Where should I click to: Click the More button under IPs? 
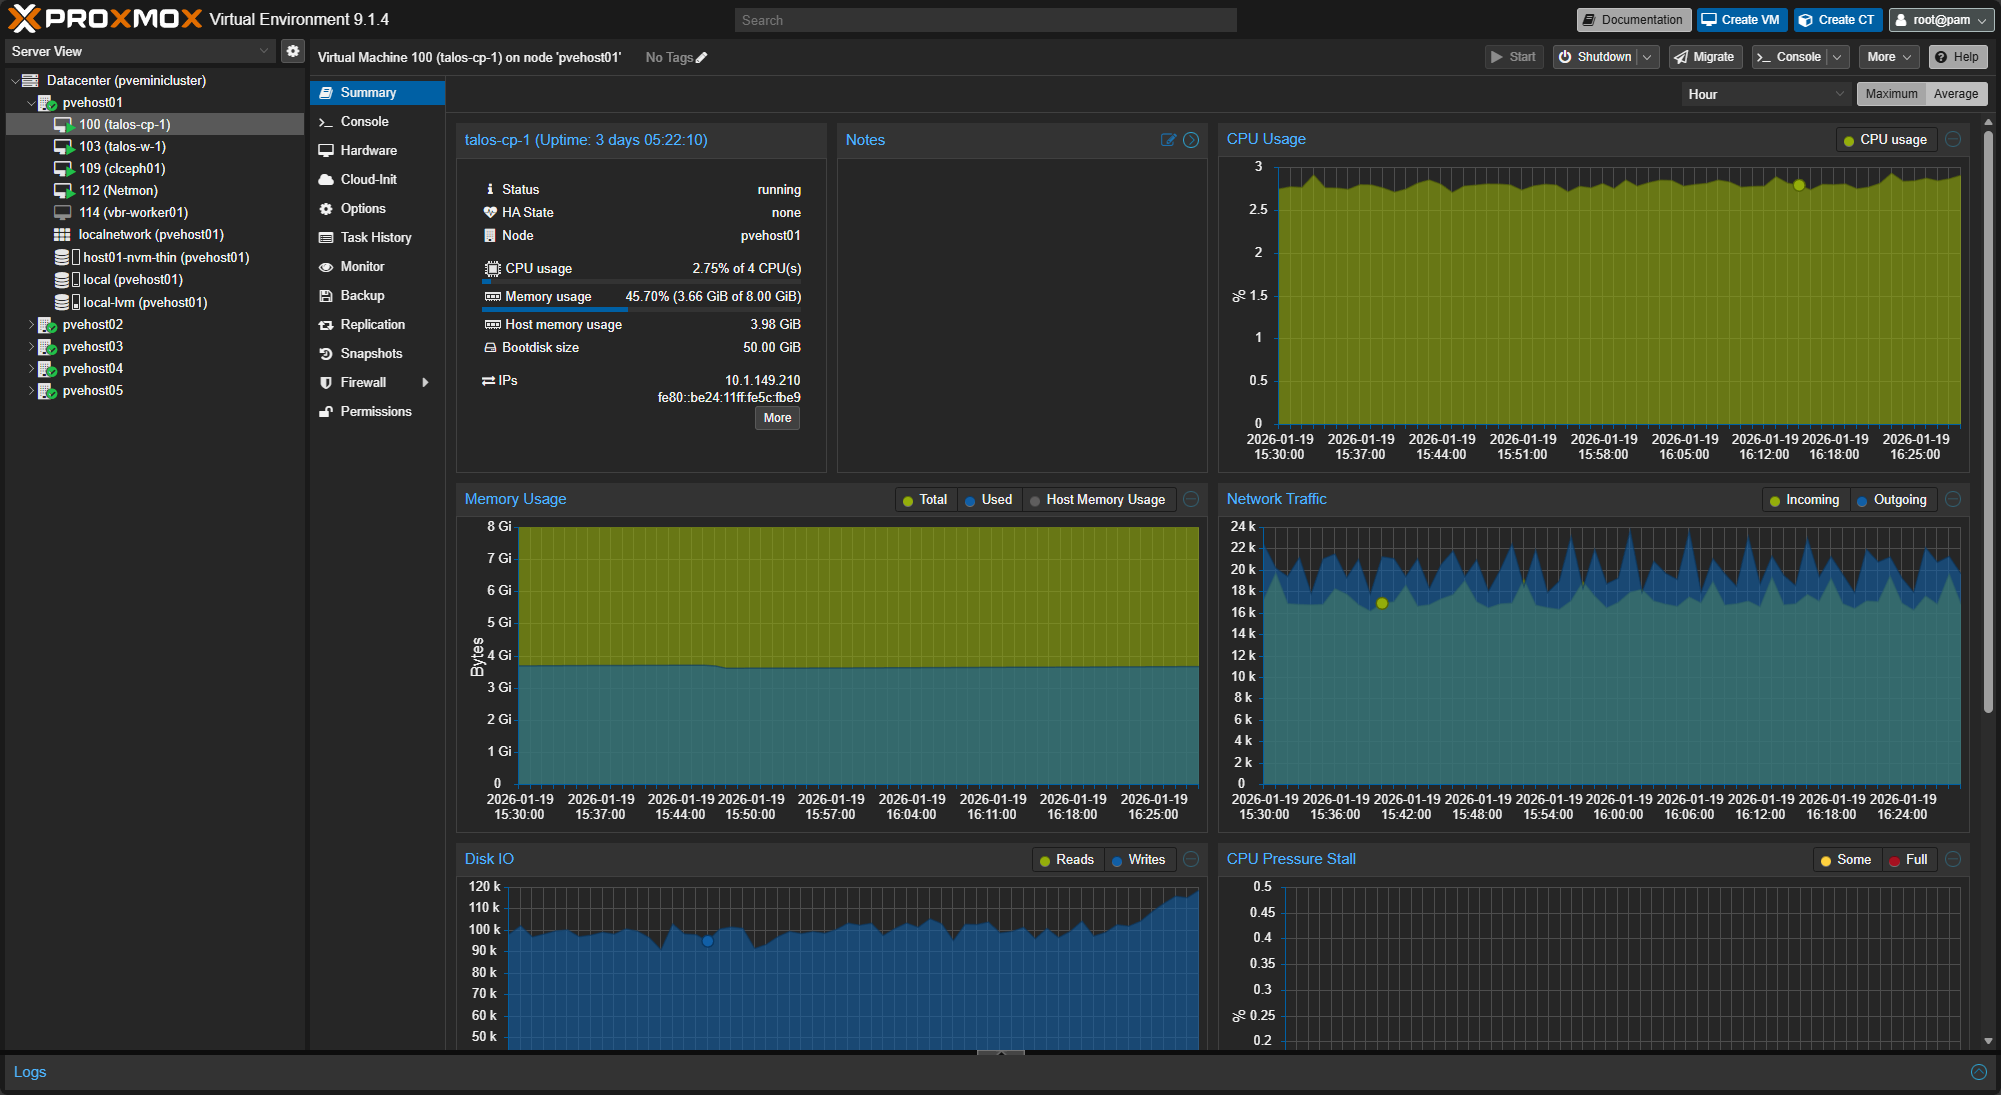[777, 418]
